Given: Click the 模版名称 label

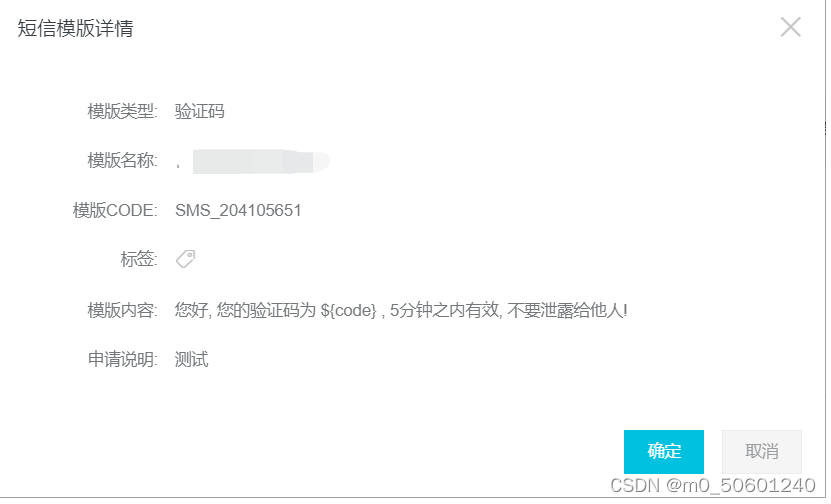Looking at the screenshot, I should (122, 161).
